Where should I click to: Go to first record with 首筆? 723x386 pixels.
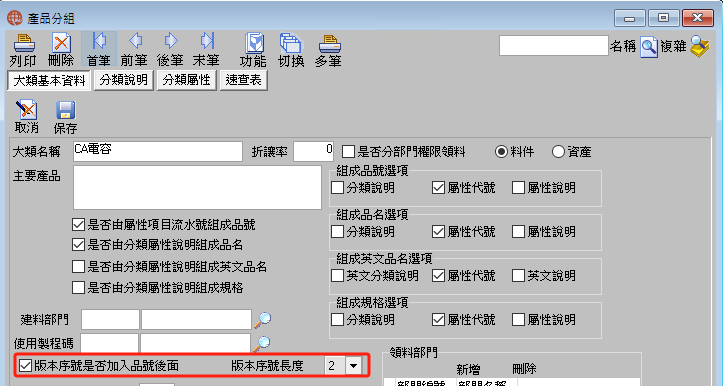click(99, 42)
